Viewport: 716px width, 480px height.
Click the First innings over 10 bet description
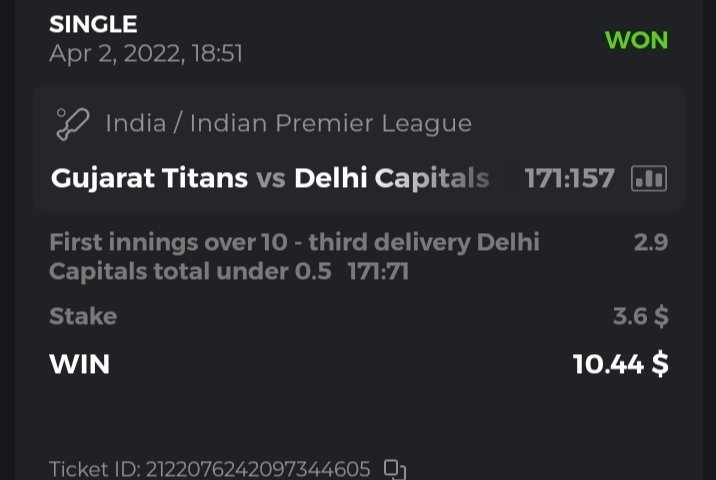coord(294,242)
